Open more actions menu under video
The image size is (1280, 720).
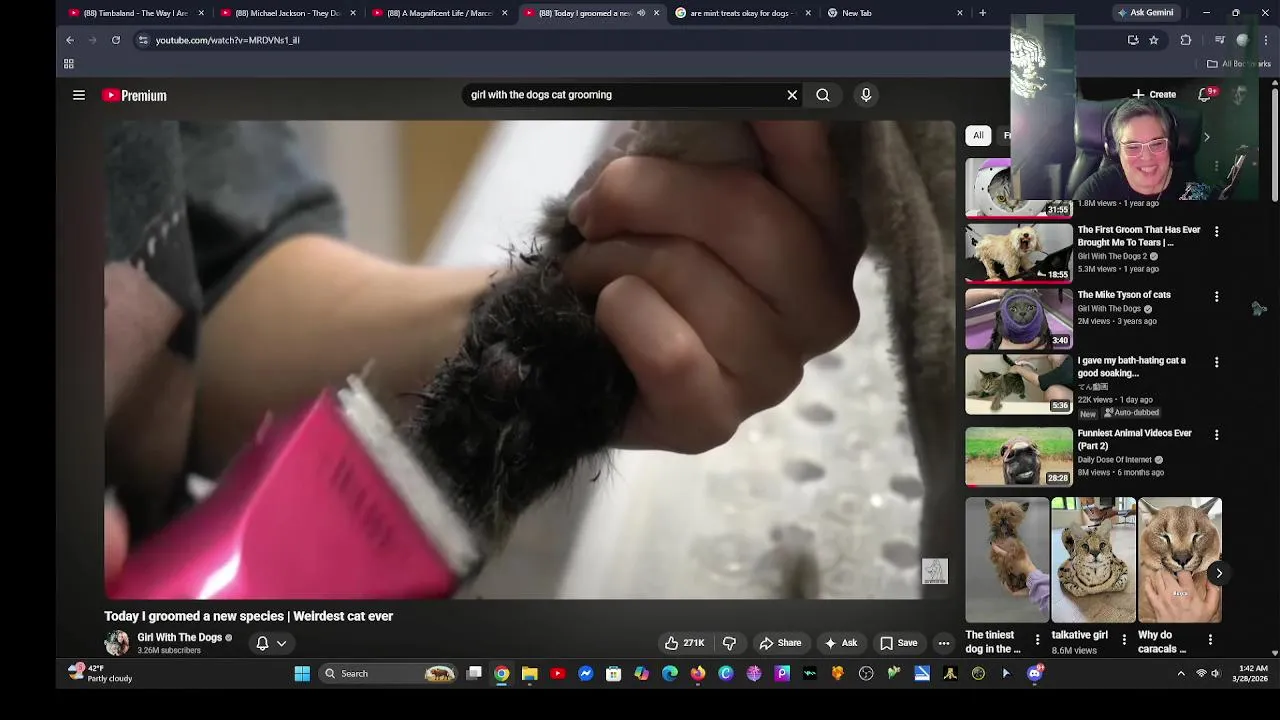[x=944, y=643]
